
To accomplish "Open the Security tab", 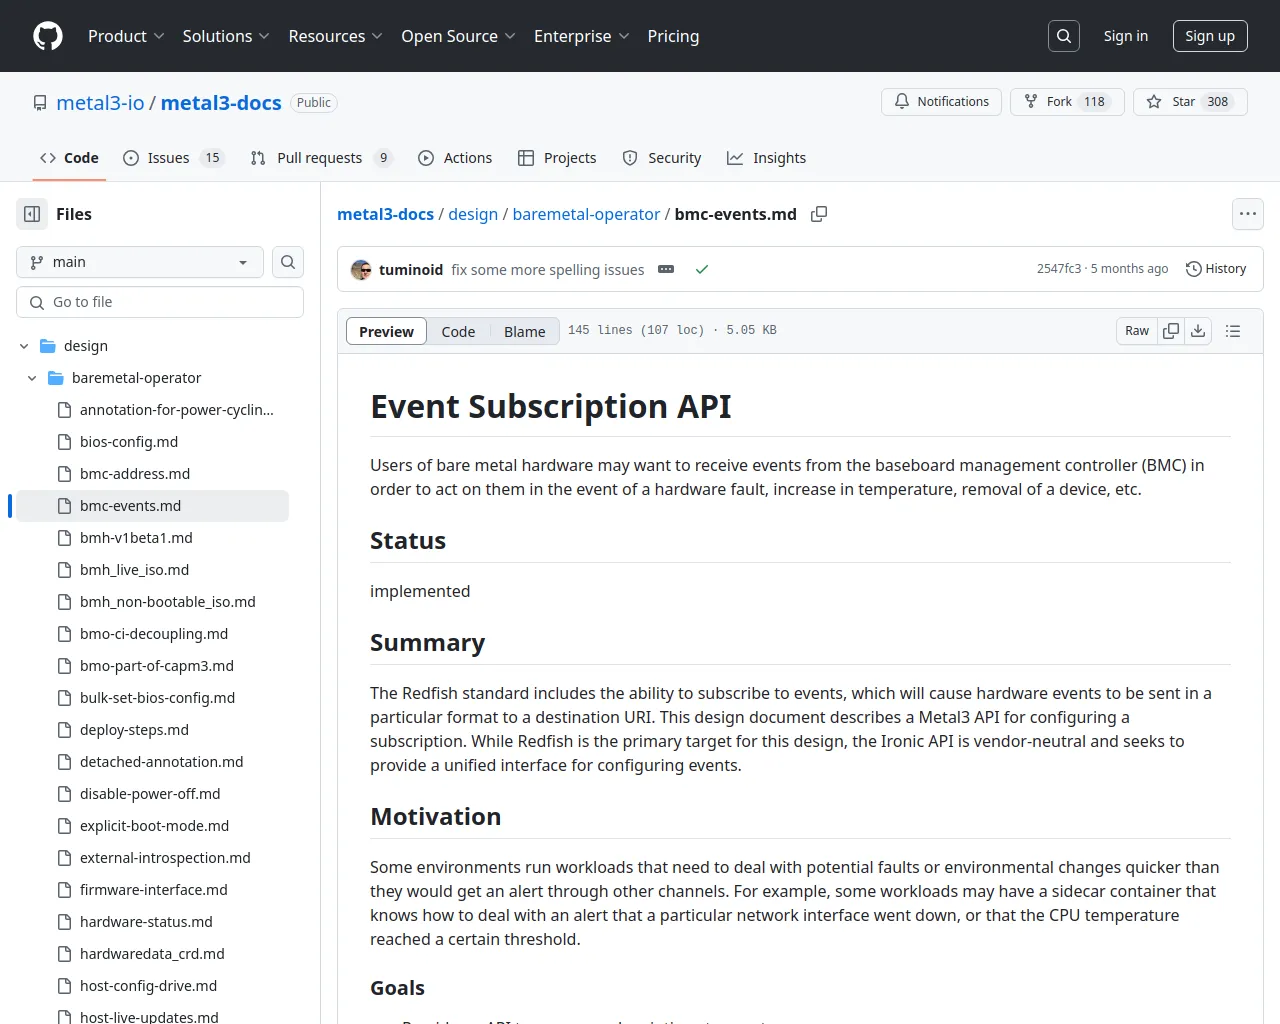I will (x=662, y=158).
